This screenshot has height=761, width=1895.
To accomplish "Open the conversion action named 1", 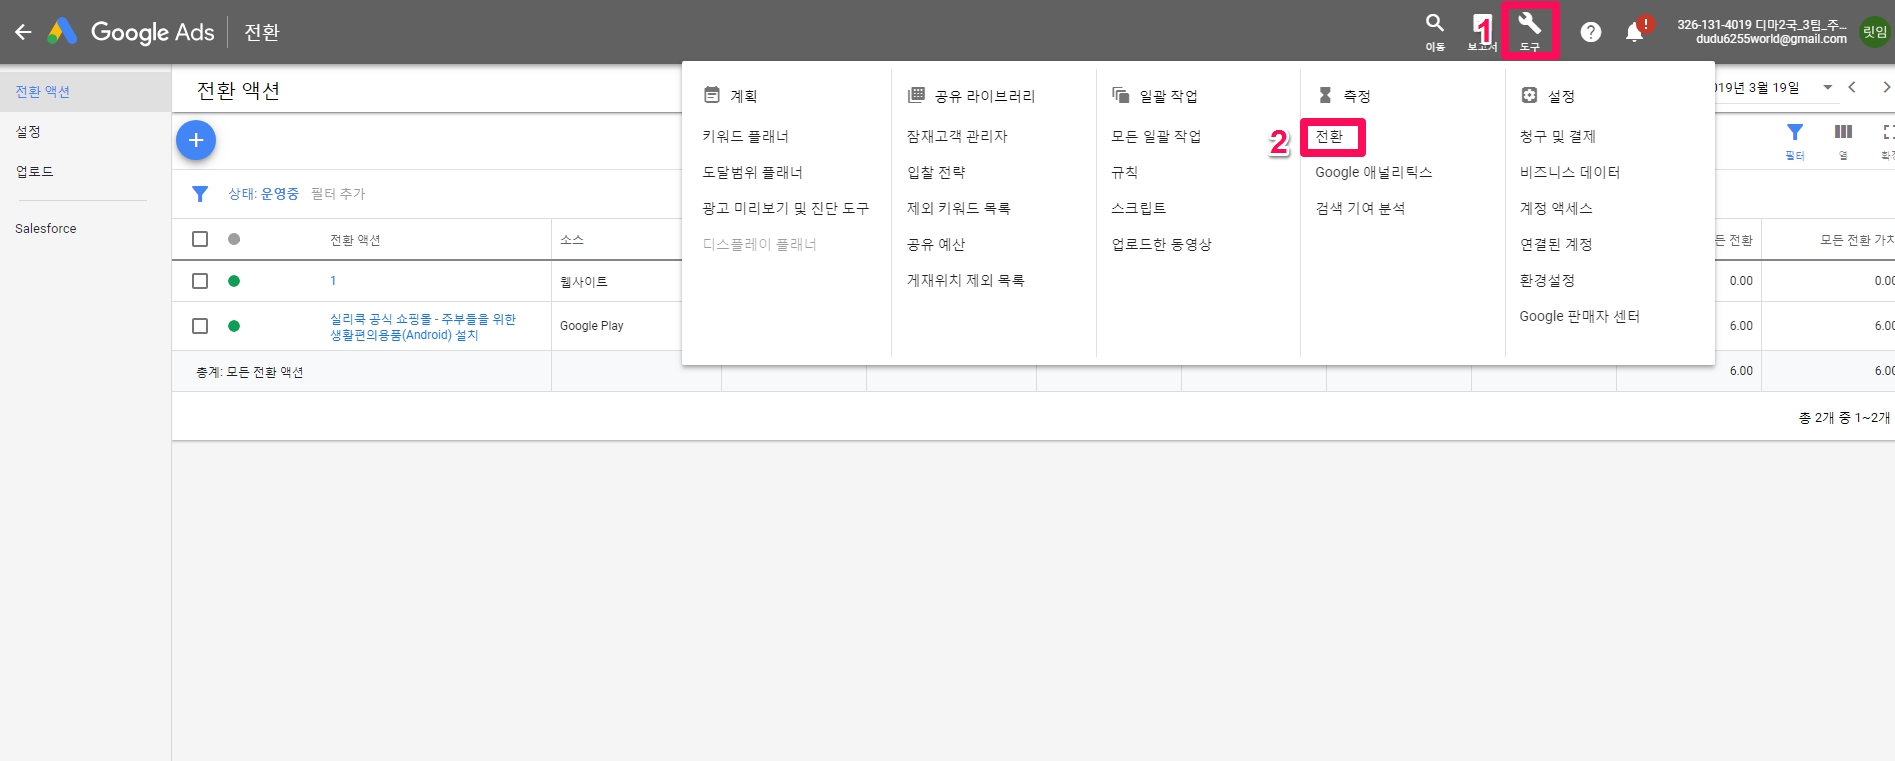I will point(333,281).
